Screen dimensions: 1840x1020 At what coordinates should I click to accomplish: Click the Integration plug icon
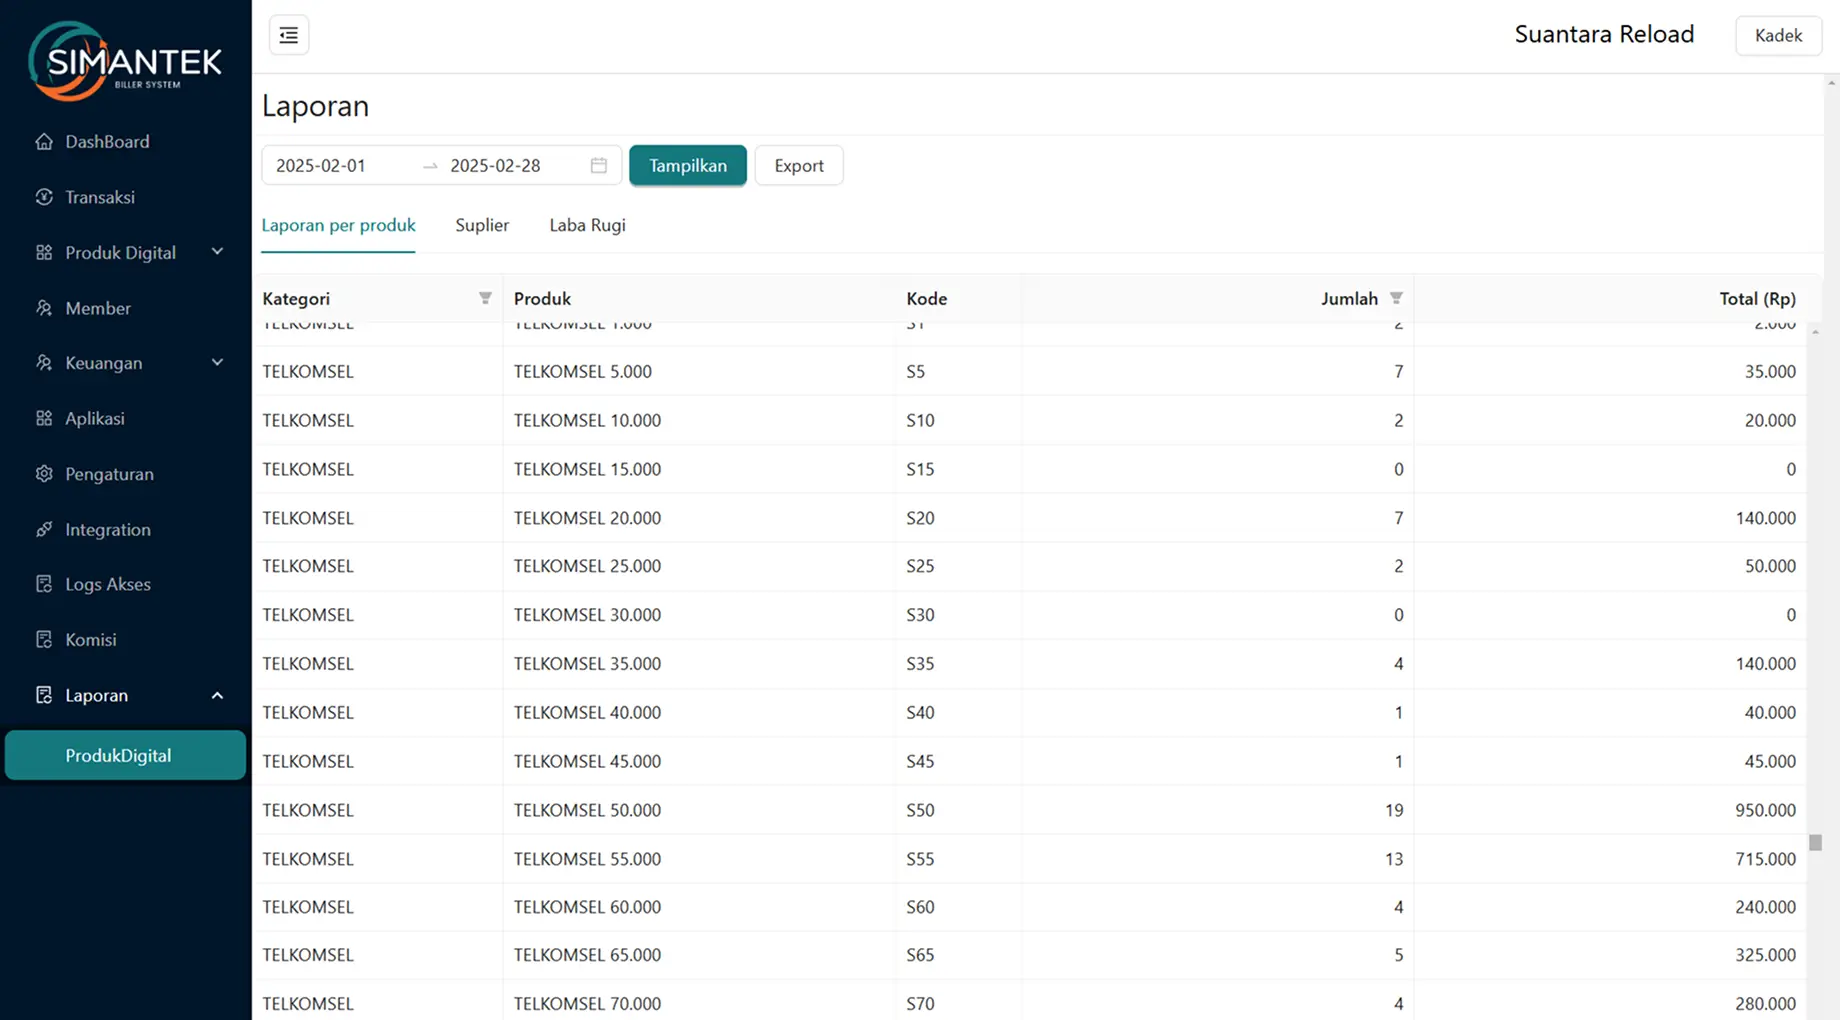(44, 529)
